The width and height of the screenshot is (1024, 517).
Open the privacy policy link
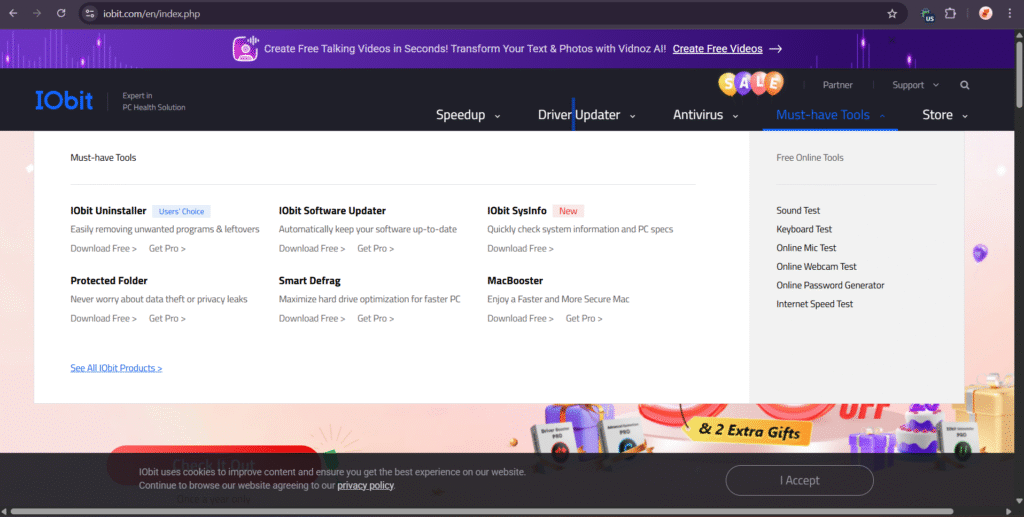pyautogui.click(x=366, y=486)
